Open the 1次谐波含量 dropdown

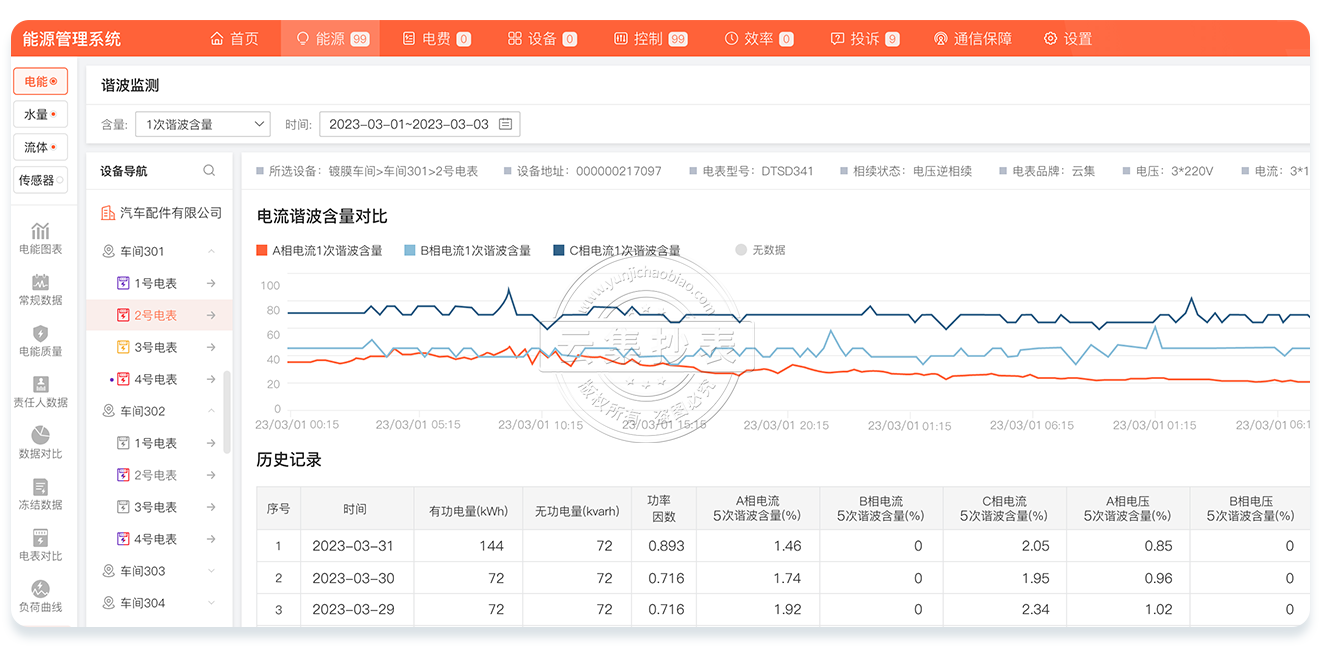(203, 125)
